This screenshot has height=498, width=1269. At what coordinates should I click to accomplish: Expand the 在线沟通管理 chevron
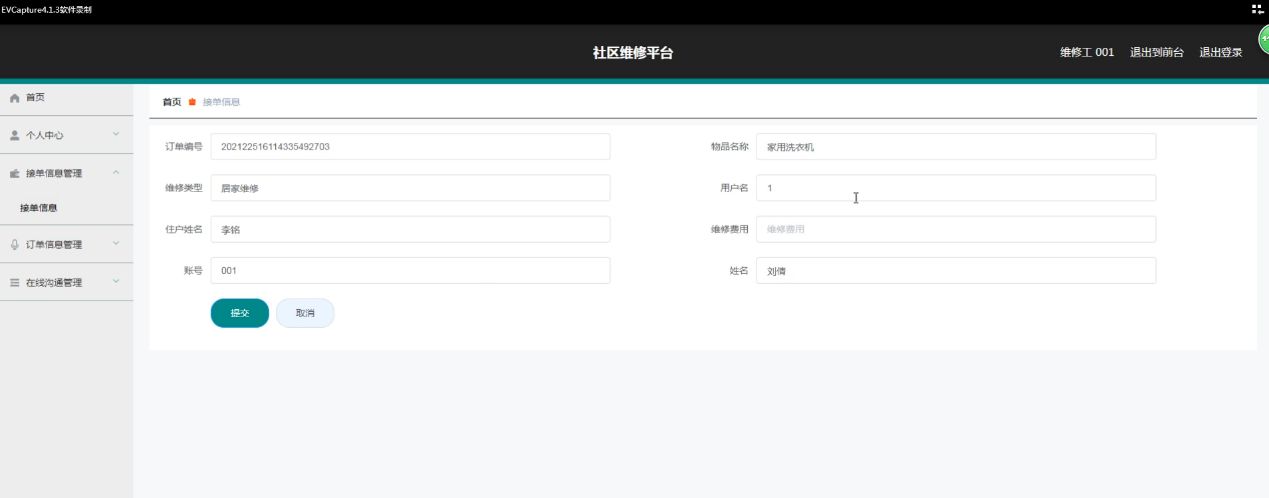(x=116, y=282)
